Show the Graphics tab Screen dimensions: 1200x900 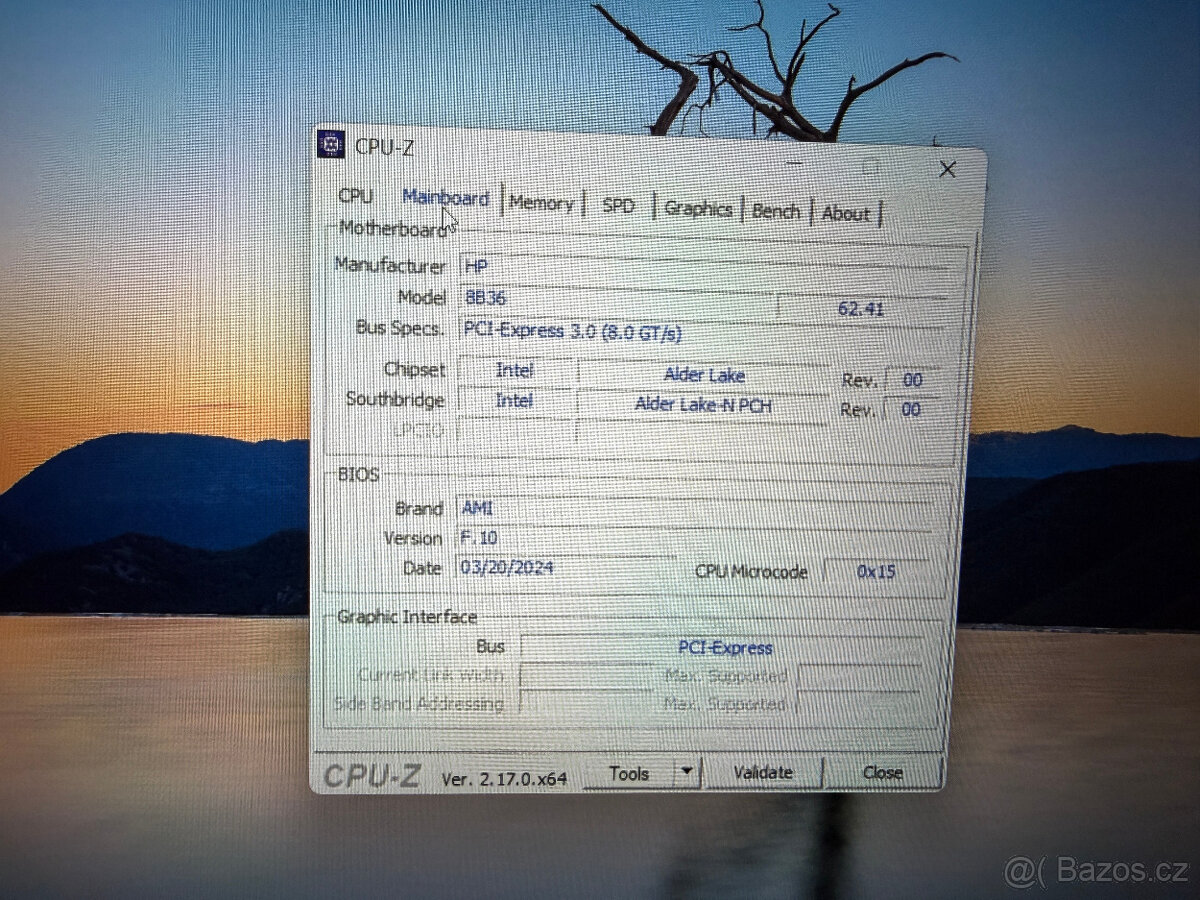[698, 208]
